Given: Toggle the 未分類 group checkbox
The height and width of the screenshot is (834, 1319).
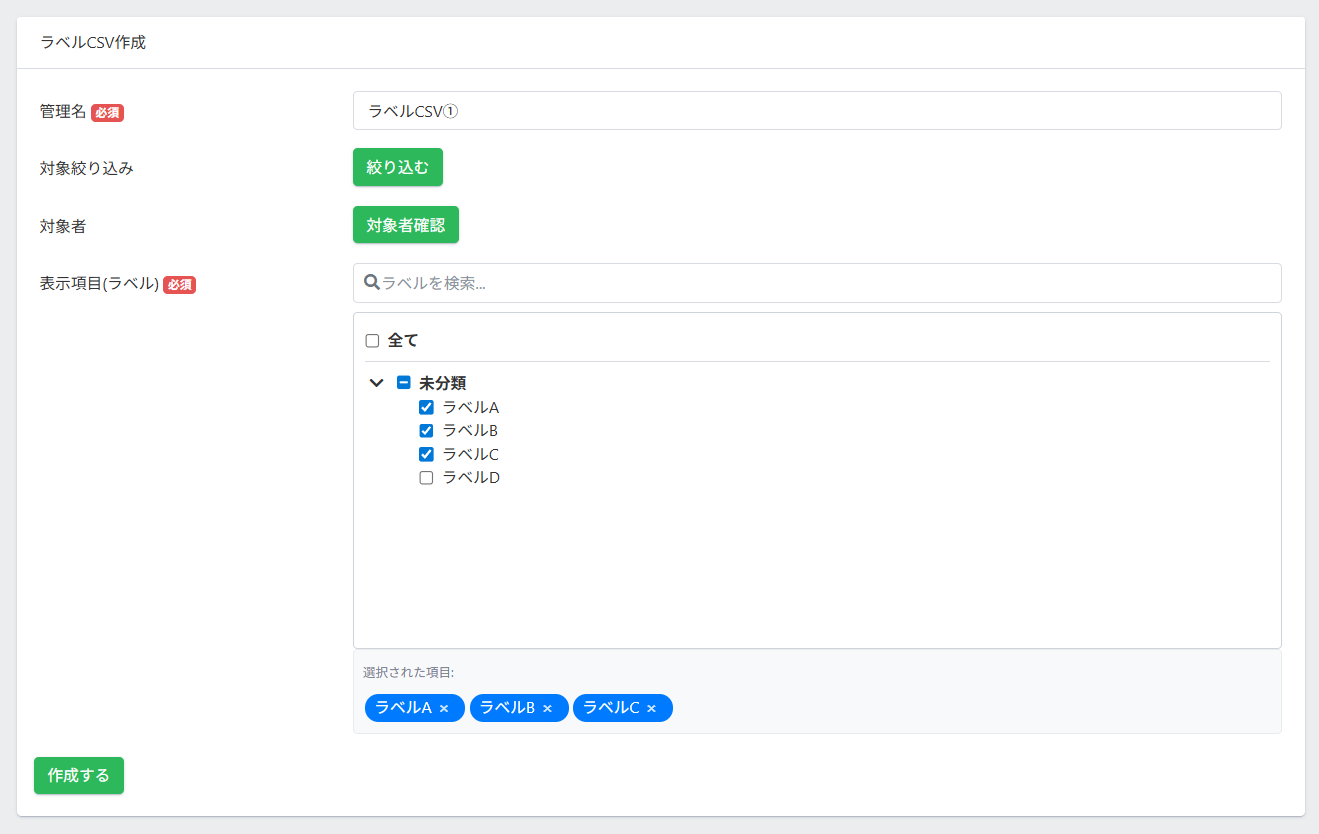Looking at the screenshot, I should tap(404, 382).
